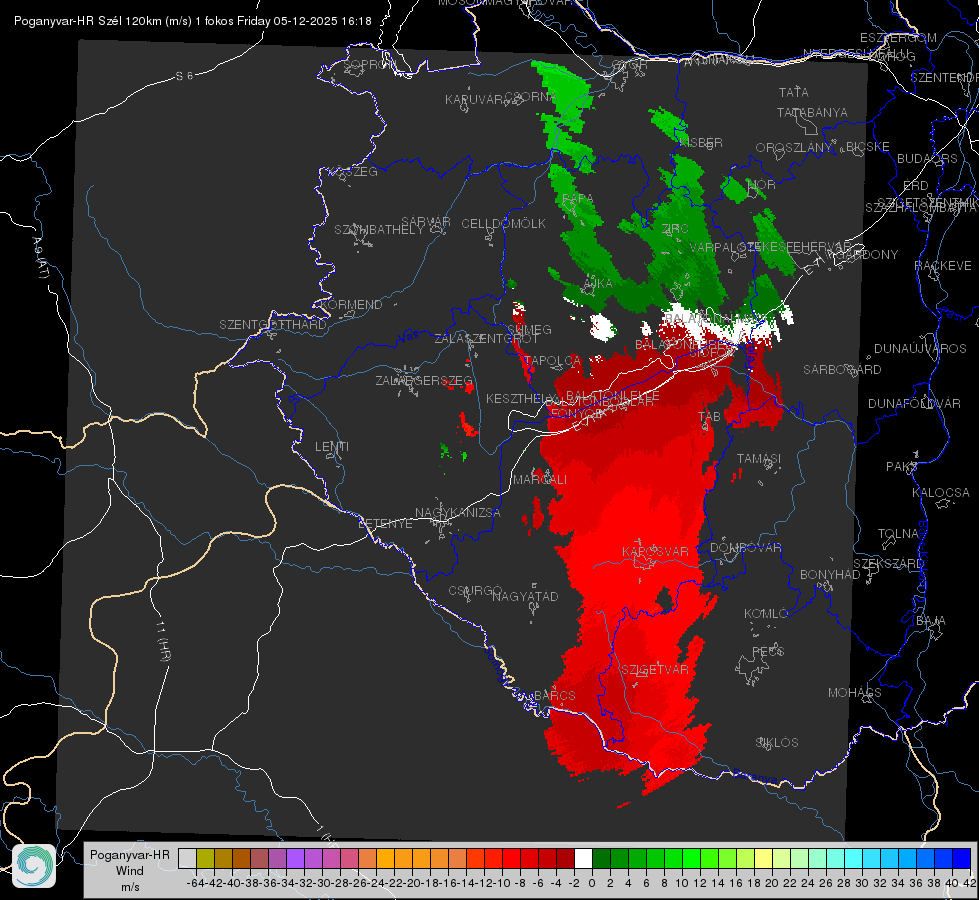Click the DOMBOVAR label
The width and height of the screenshot is (979, 900).
click(746, 548)
